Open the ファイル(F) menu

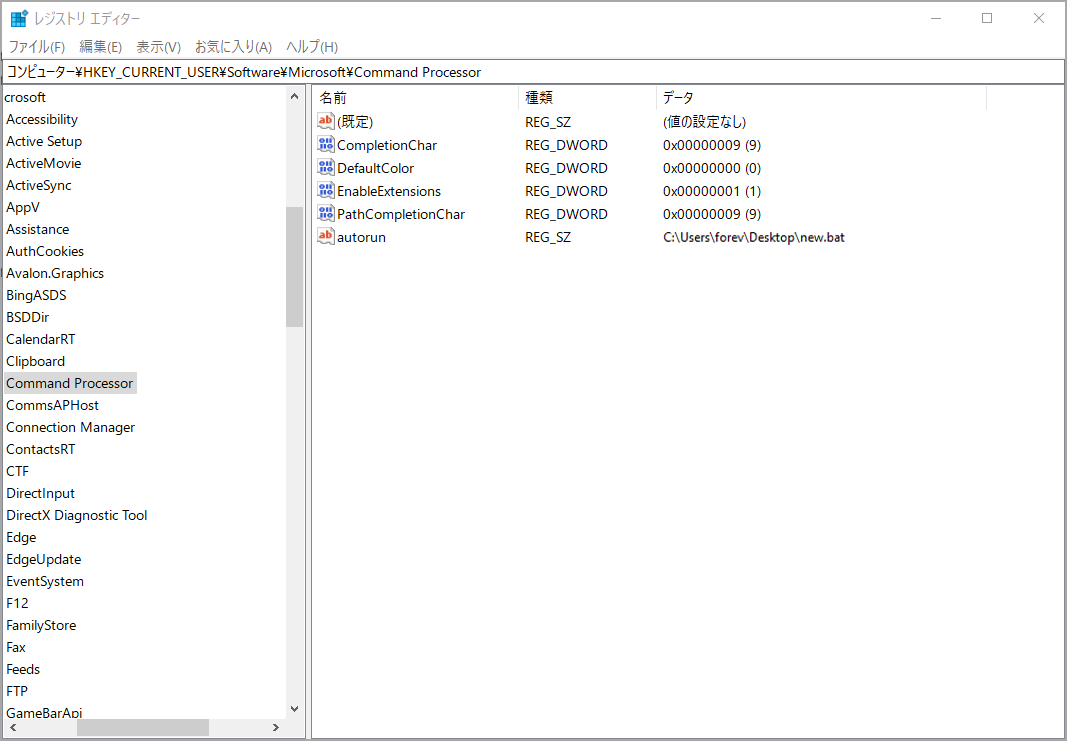tap(37, 47)
